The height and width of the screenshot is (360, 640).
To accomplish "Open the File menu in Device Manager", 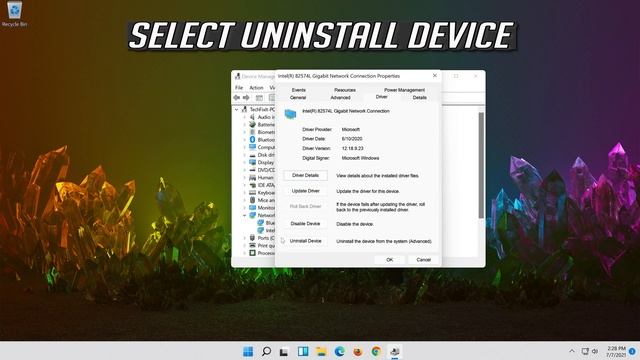I will coord(239,88).
